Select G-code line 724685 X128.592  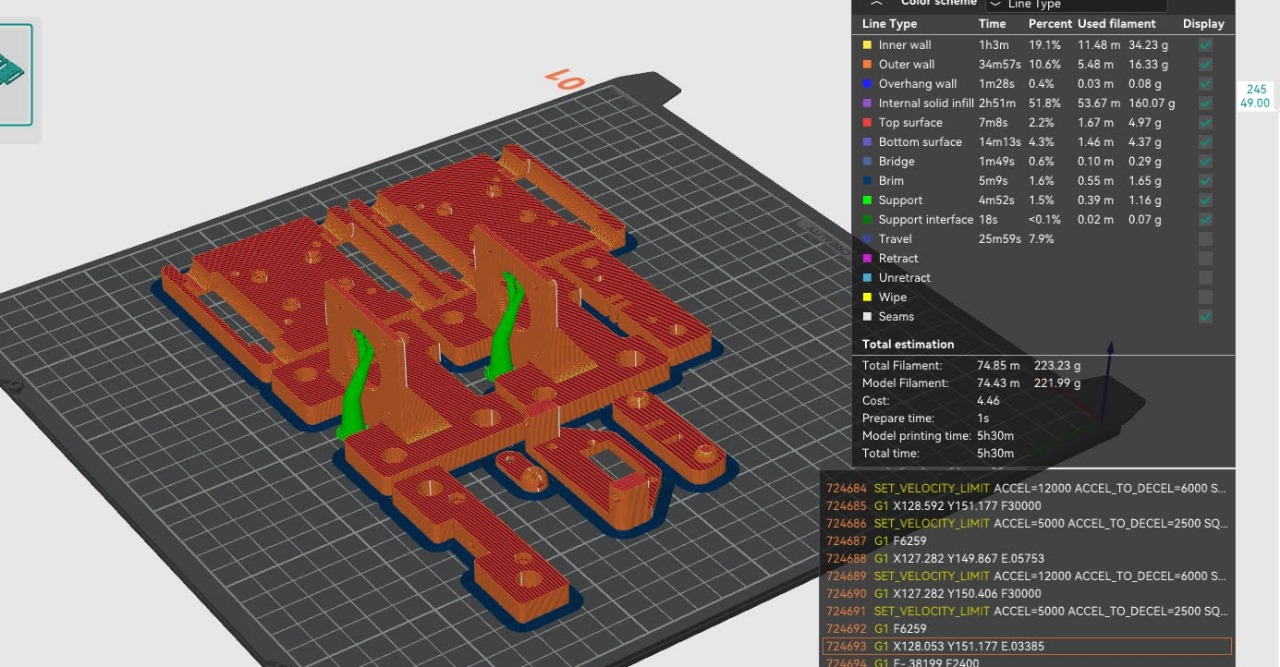(1028, 506)
